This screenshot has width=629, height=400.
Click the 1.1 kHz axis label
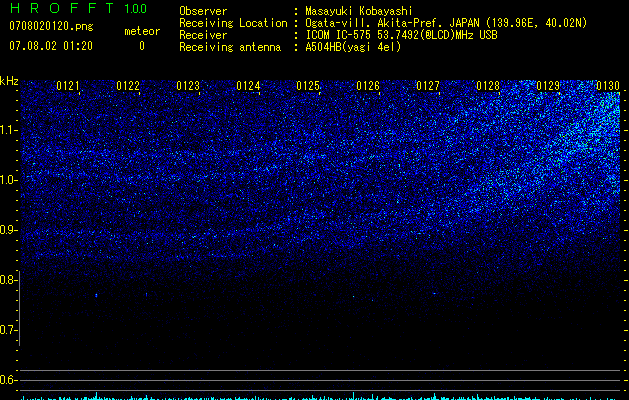8,130
